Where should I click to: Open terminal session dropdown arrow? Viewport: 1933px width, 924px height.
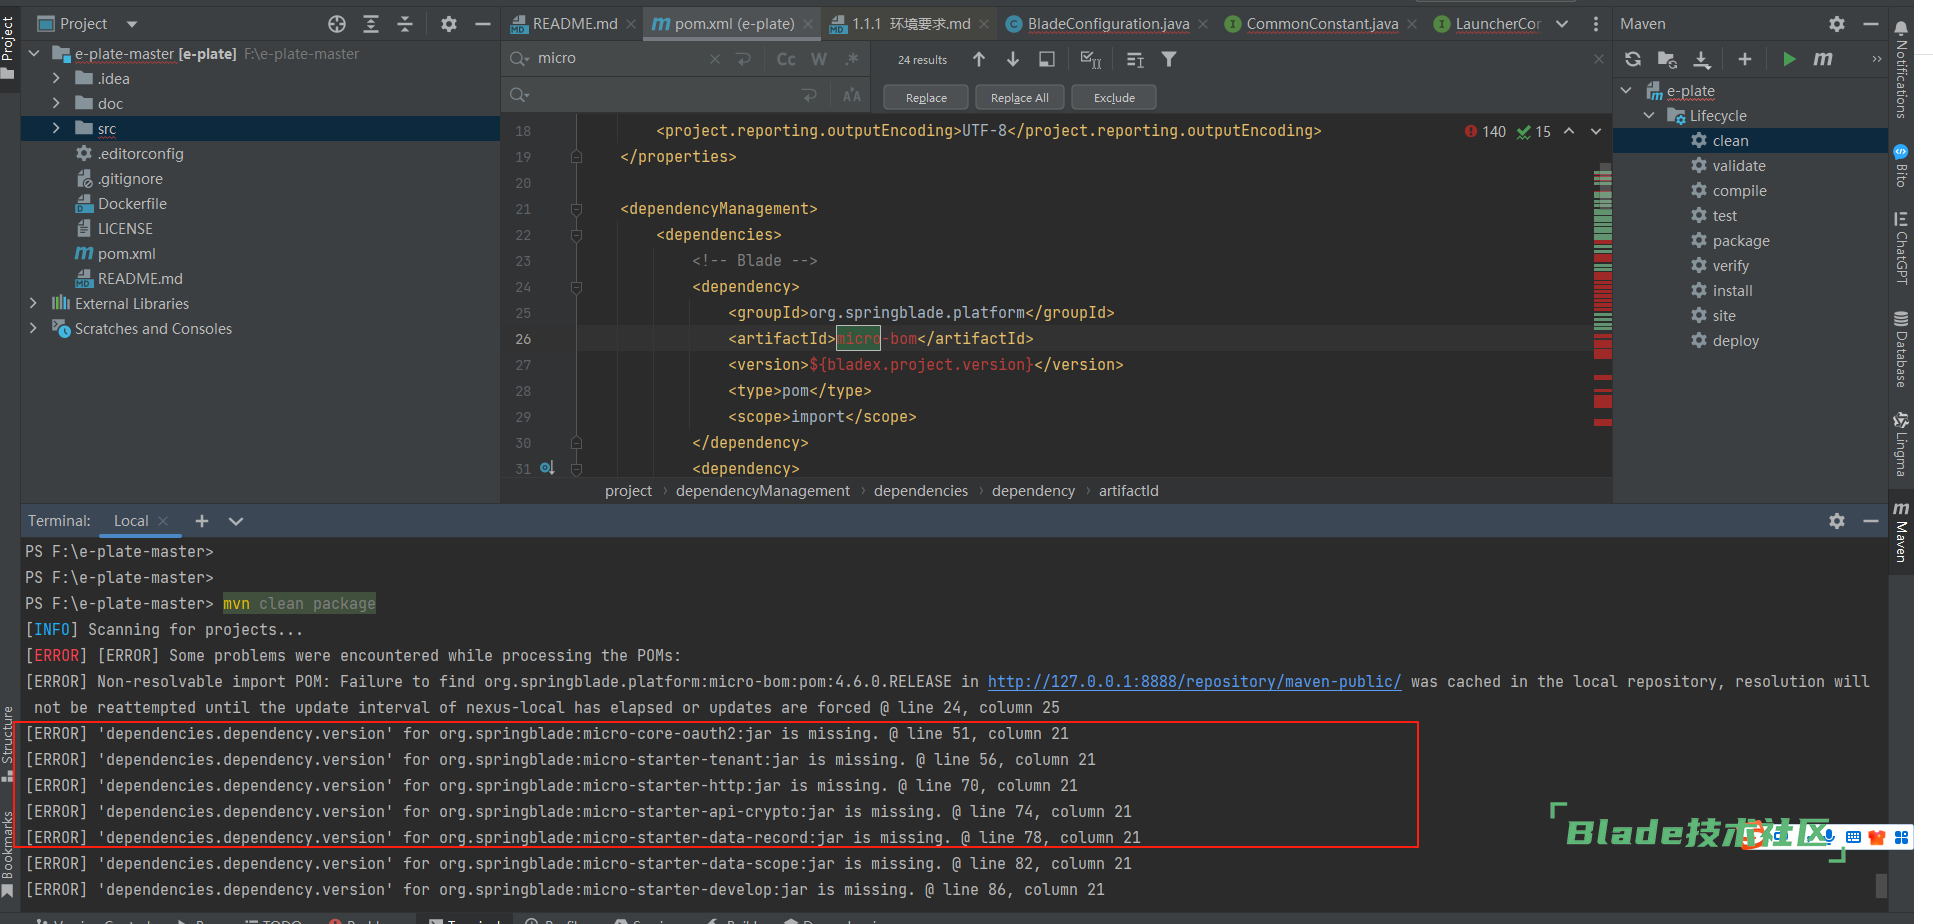pos(236,521)
